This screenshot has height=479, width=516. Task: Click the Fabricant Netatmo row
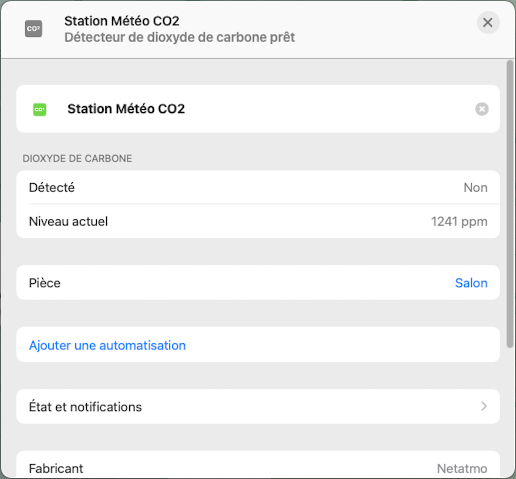pyautogui.click(x=258, y=466)
